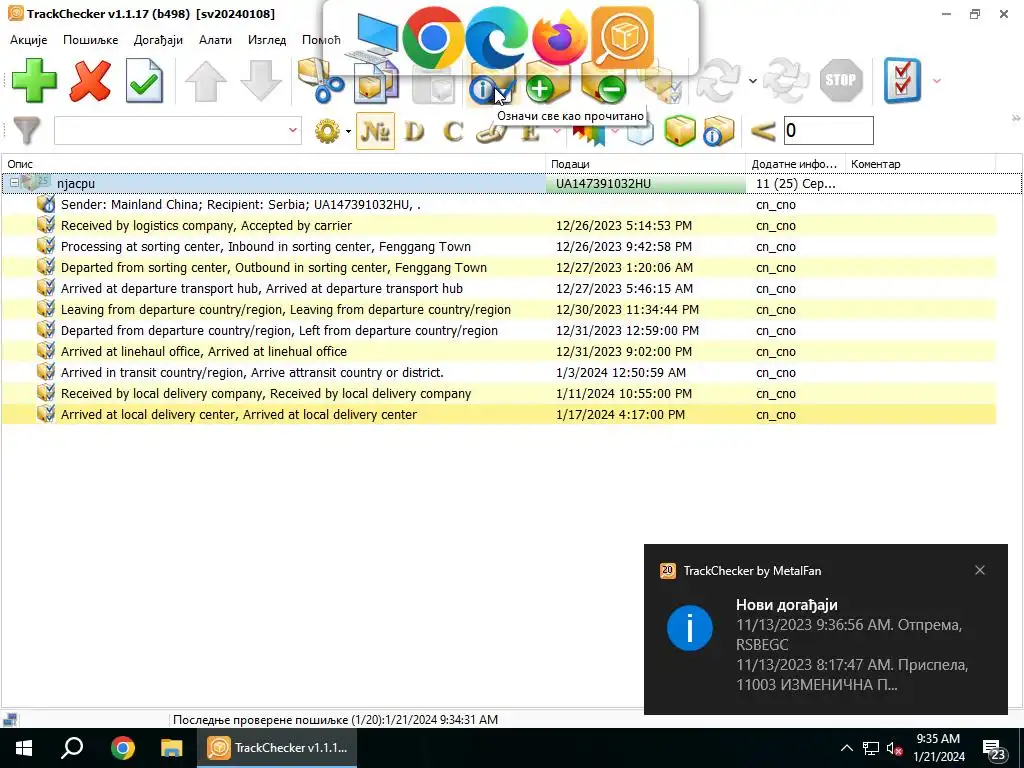Open the notification center icon in tray
Image resolution: width=1024 pixels, height=768 pixels.
995,750
